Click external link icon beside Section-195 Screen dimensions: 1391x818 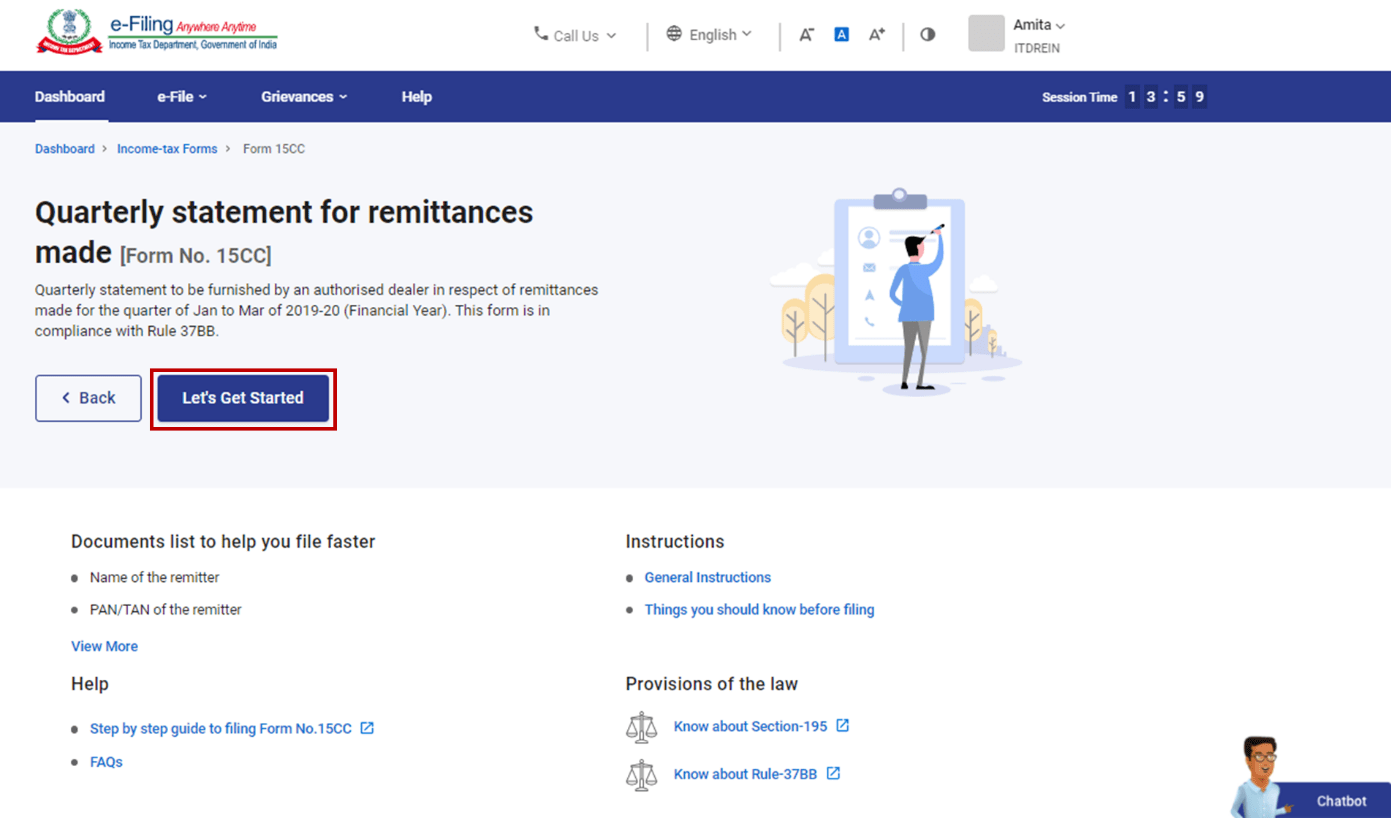point(843,726)
